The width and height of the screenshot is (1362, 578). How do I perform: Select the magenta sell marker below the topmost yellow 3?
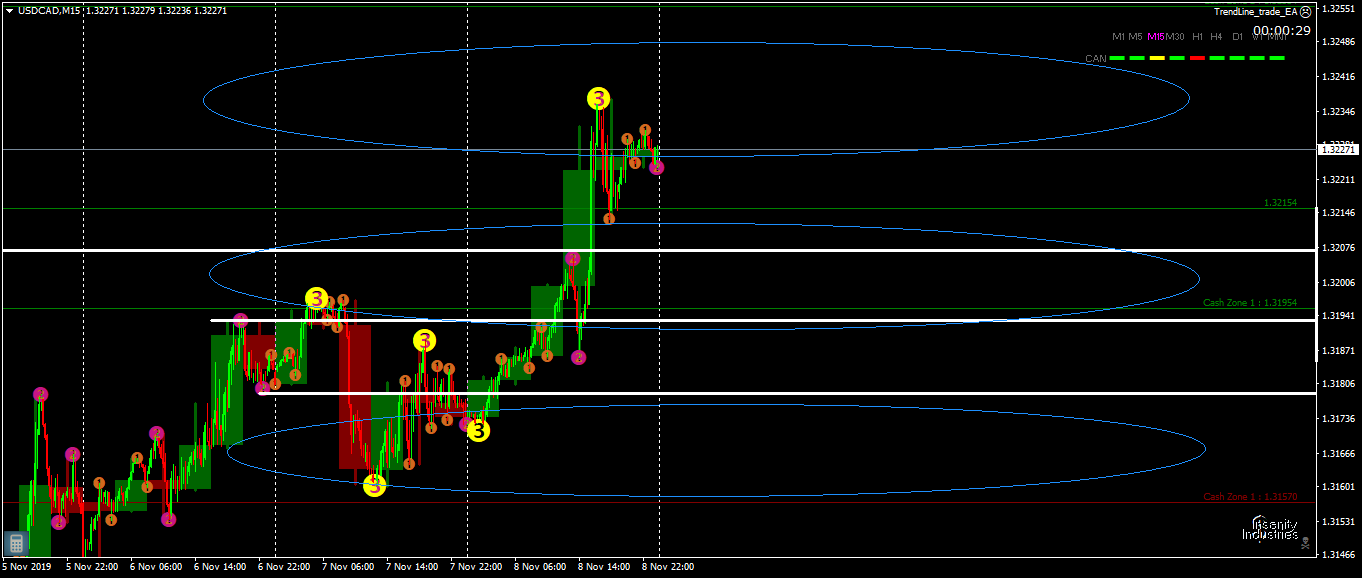pyautogui.click(x=657, y=167)
